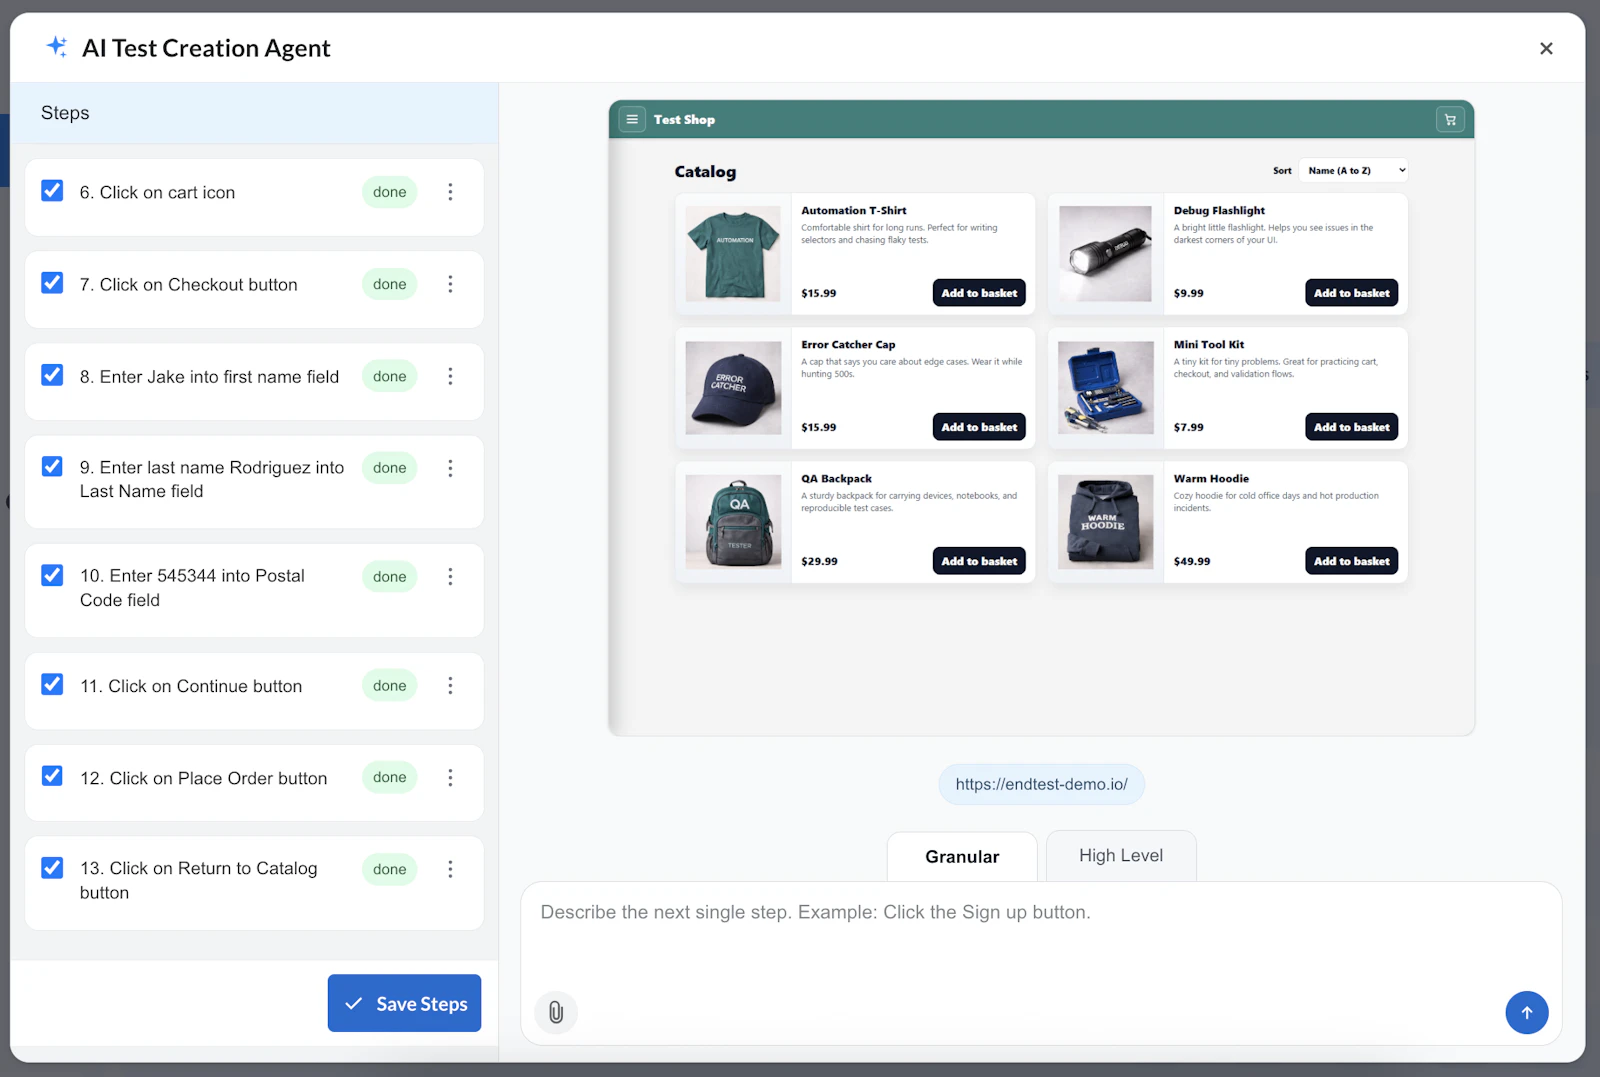The width and height of the screenshot is (1600, 1077).
Task: Click the Automation T-Shirt product image
Action: pyautogui.click(x=733, y=254)
